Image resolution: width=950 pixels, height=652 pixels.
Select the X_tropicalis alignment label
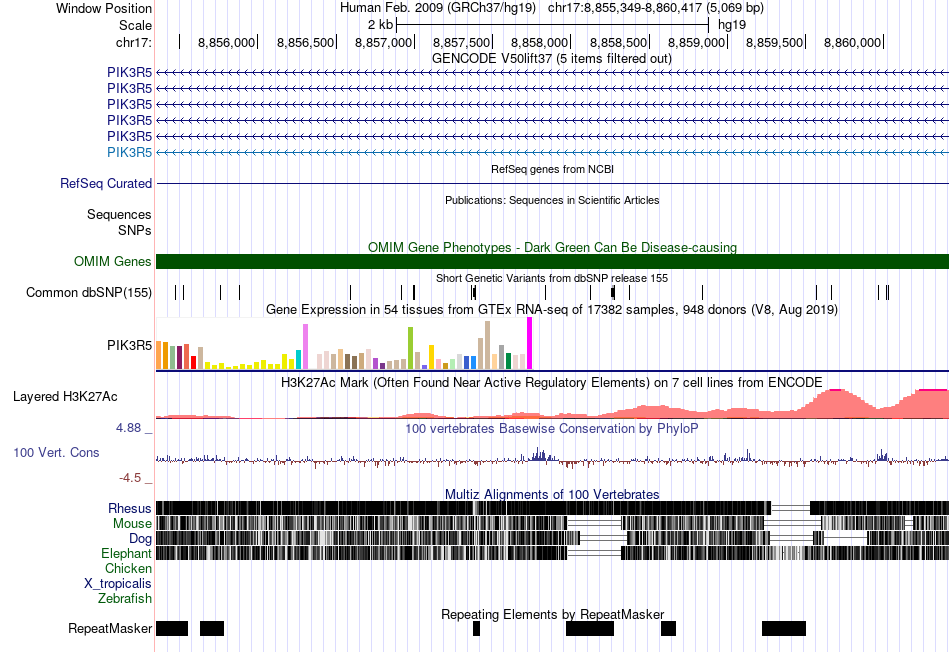(118, 584)
